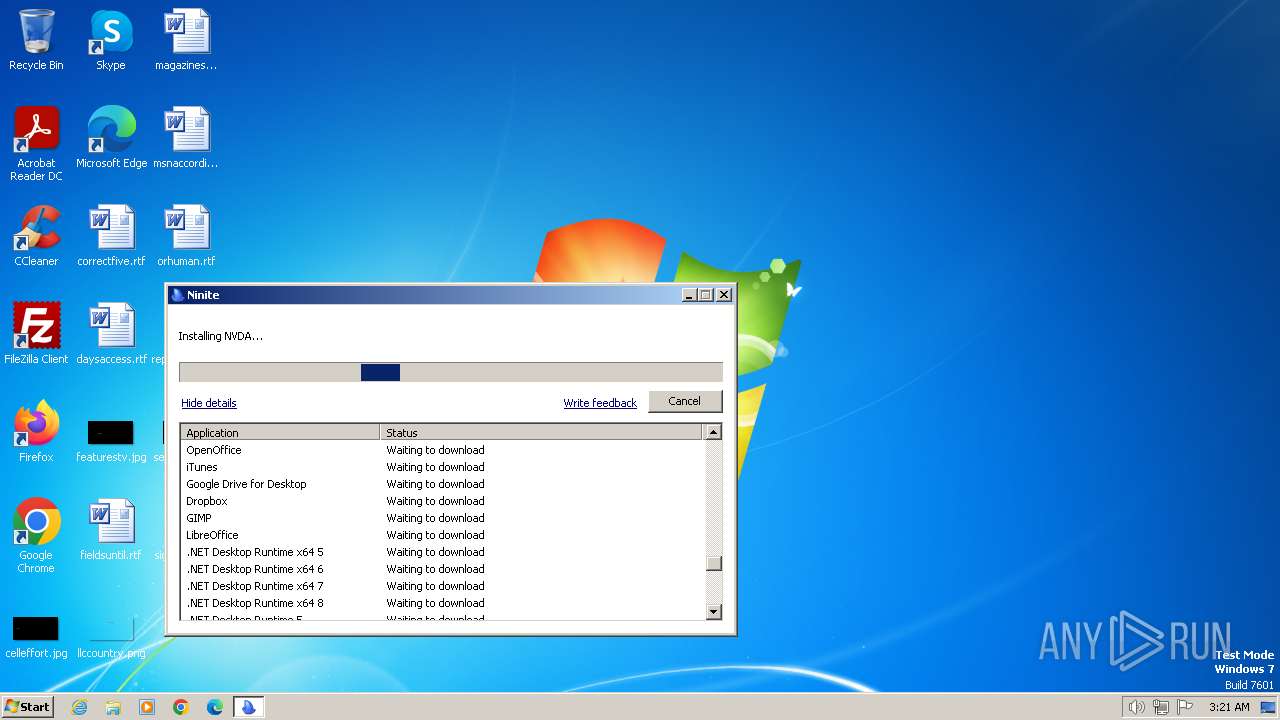Select the LibreOffice row
The image size is (1280, 720).
443,535
